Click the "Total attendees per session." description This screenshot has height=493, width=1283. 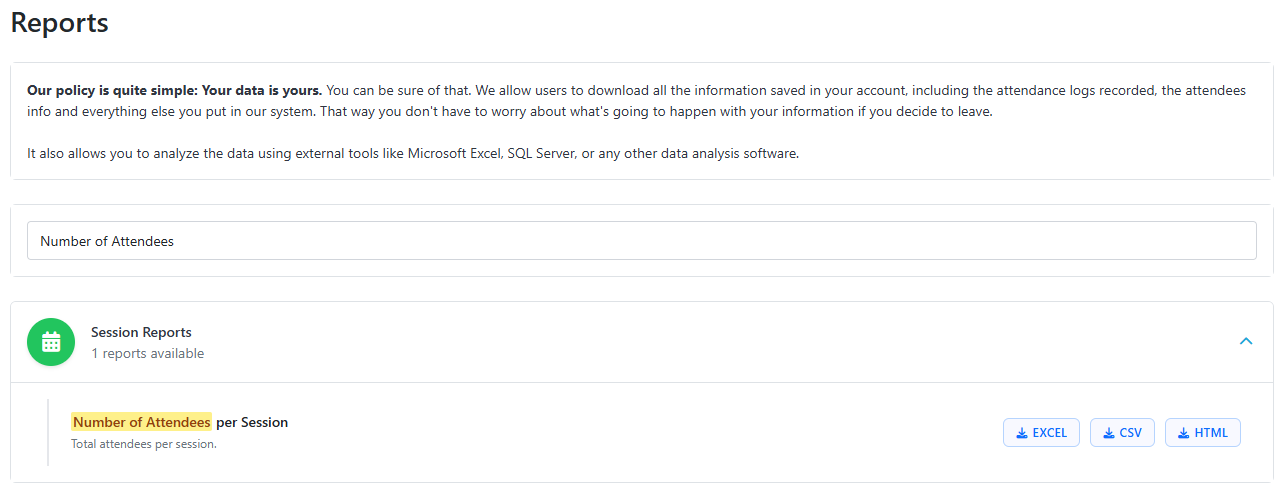(x=144, y=444)
